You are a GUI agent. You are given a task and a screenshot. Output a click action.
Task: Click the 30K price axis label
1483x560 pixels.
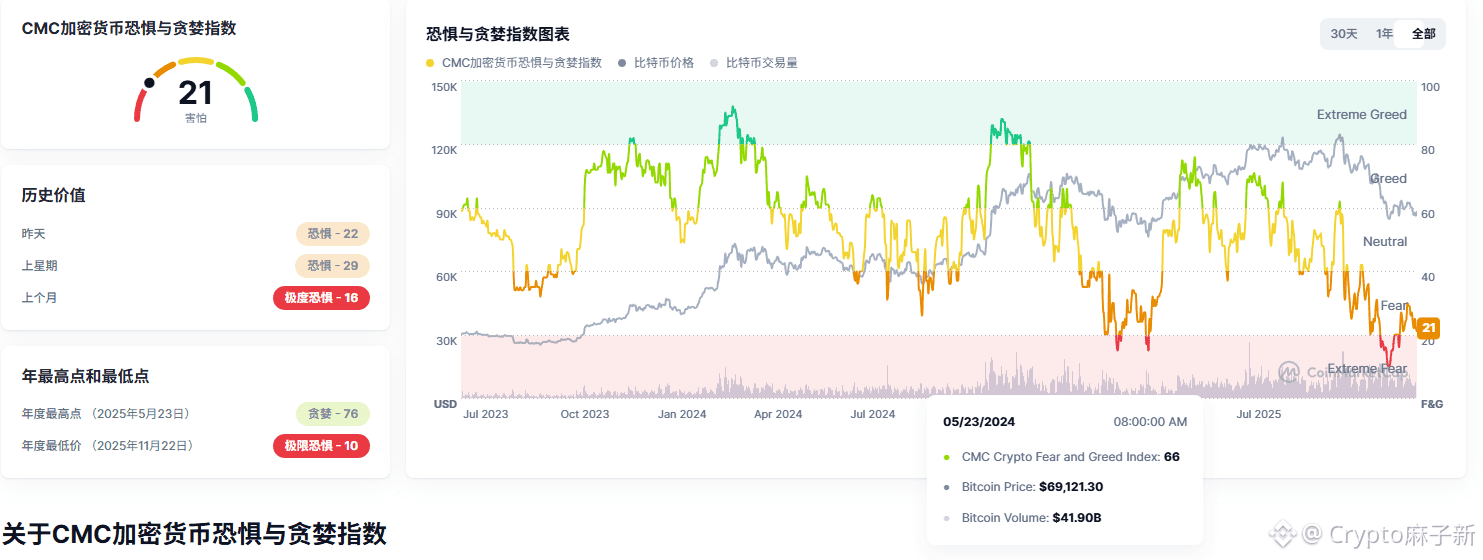(x=446, y=341)
